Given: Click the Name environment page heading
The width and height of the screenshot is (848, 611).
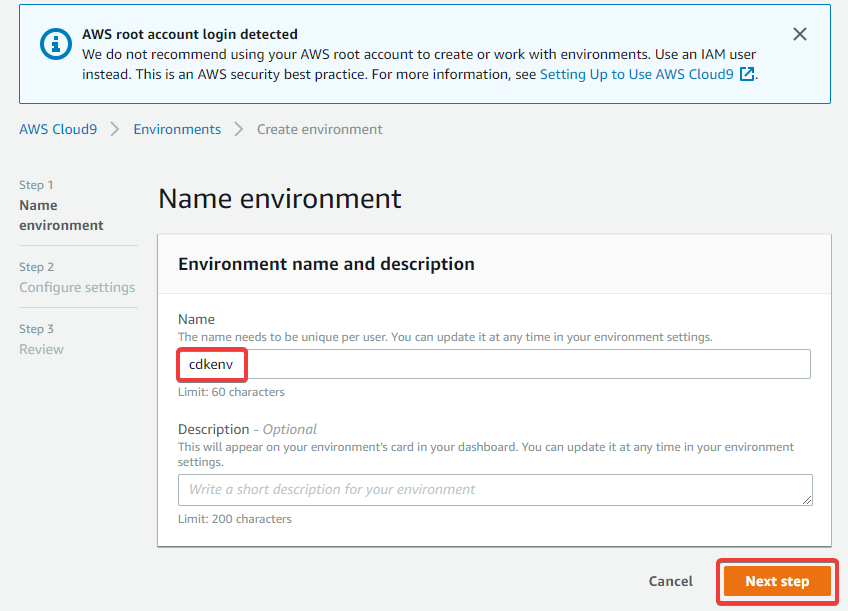Looking at the screenshot, I should click(280, 198).
